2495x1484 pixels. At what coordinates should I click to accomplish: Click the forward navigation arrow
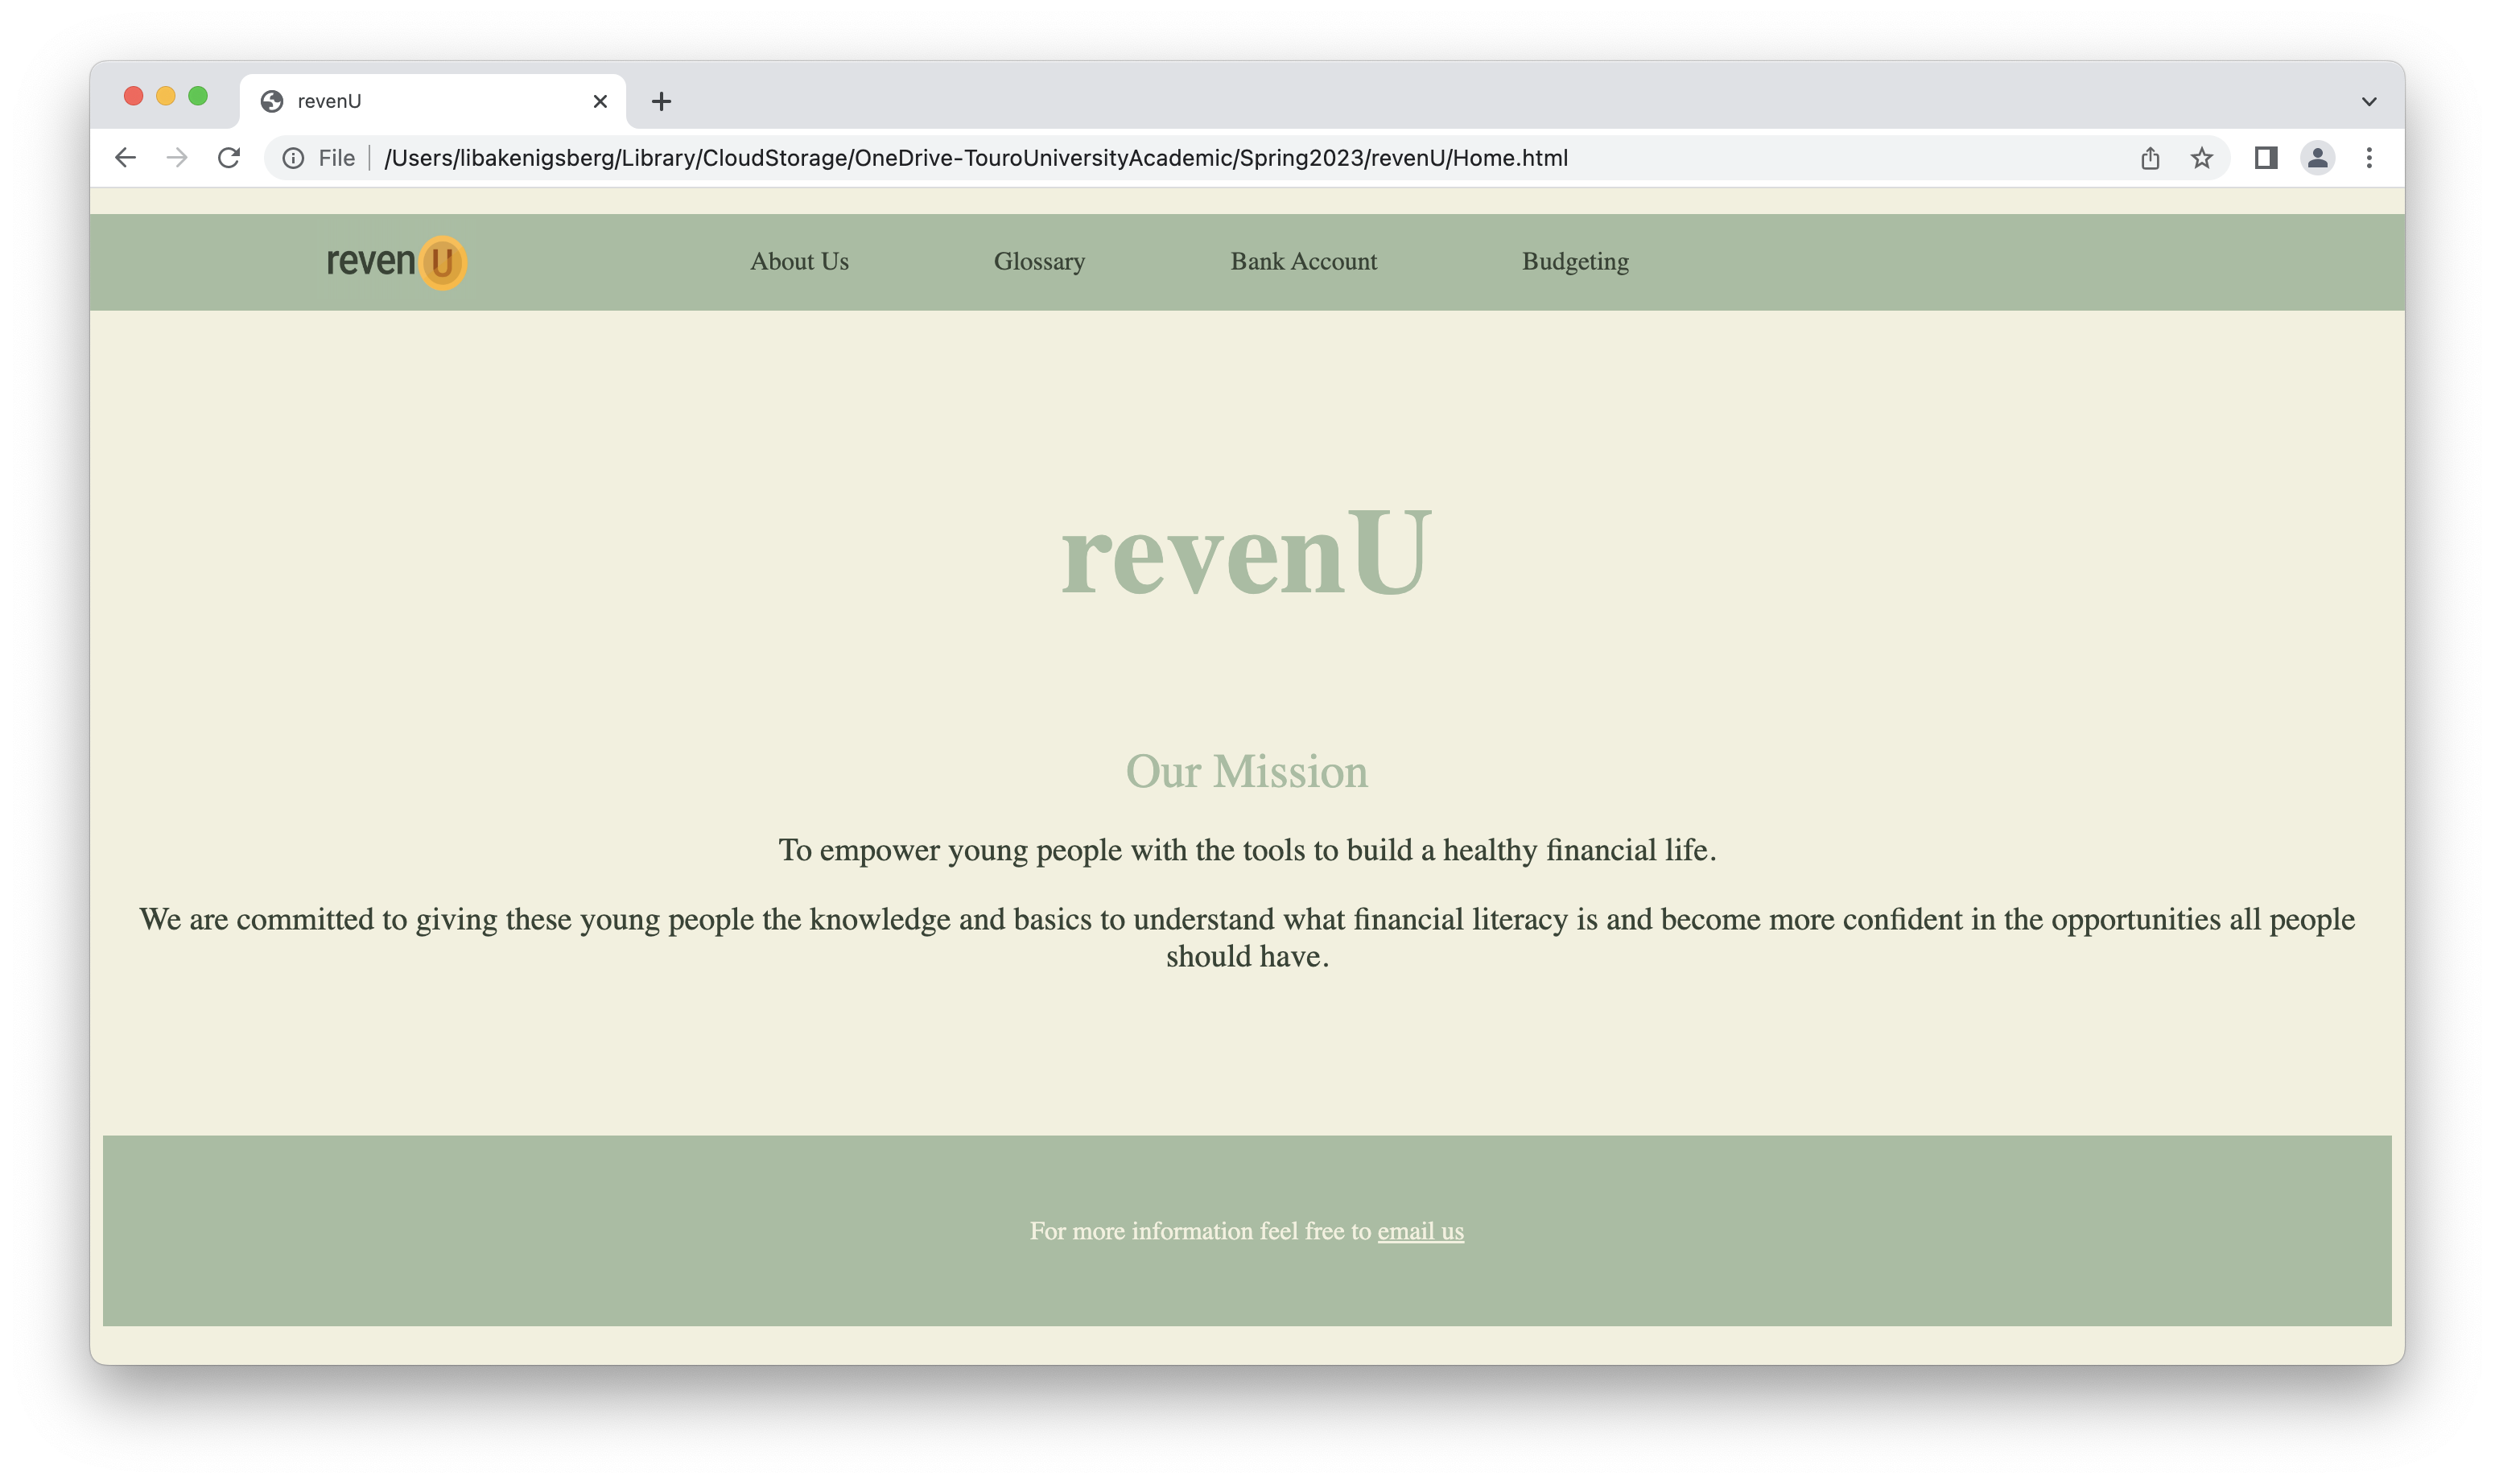coord(177,158)
